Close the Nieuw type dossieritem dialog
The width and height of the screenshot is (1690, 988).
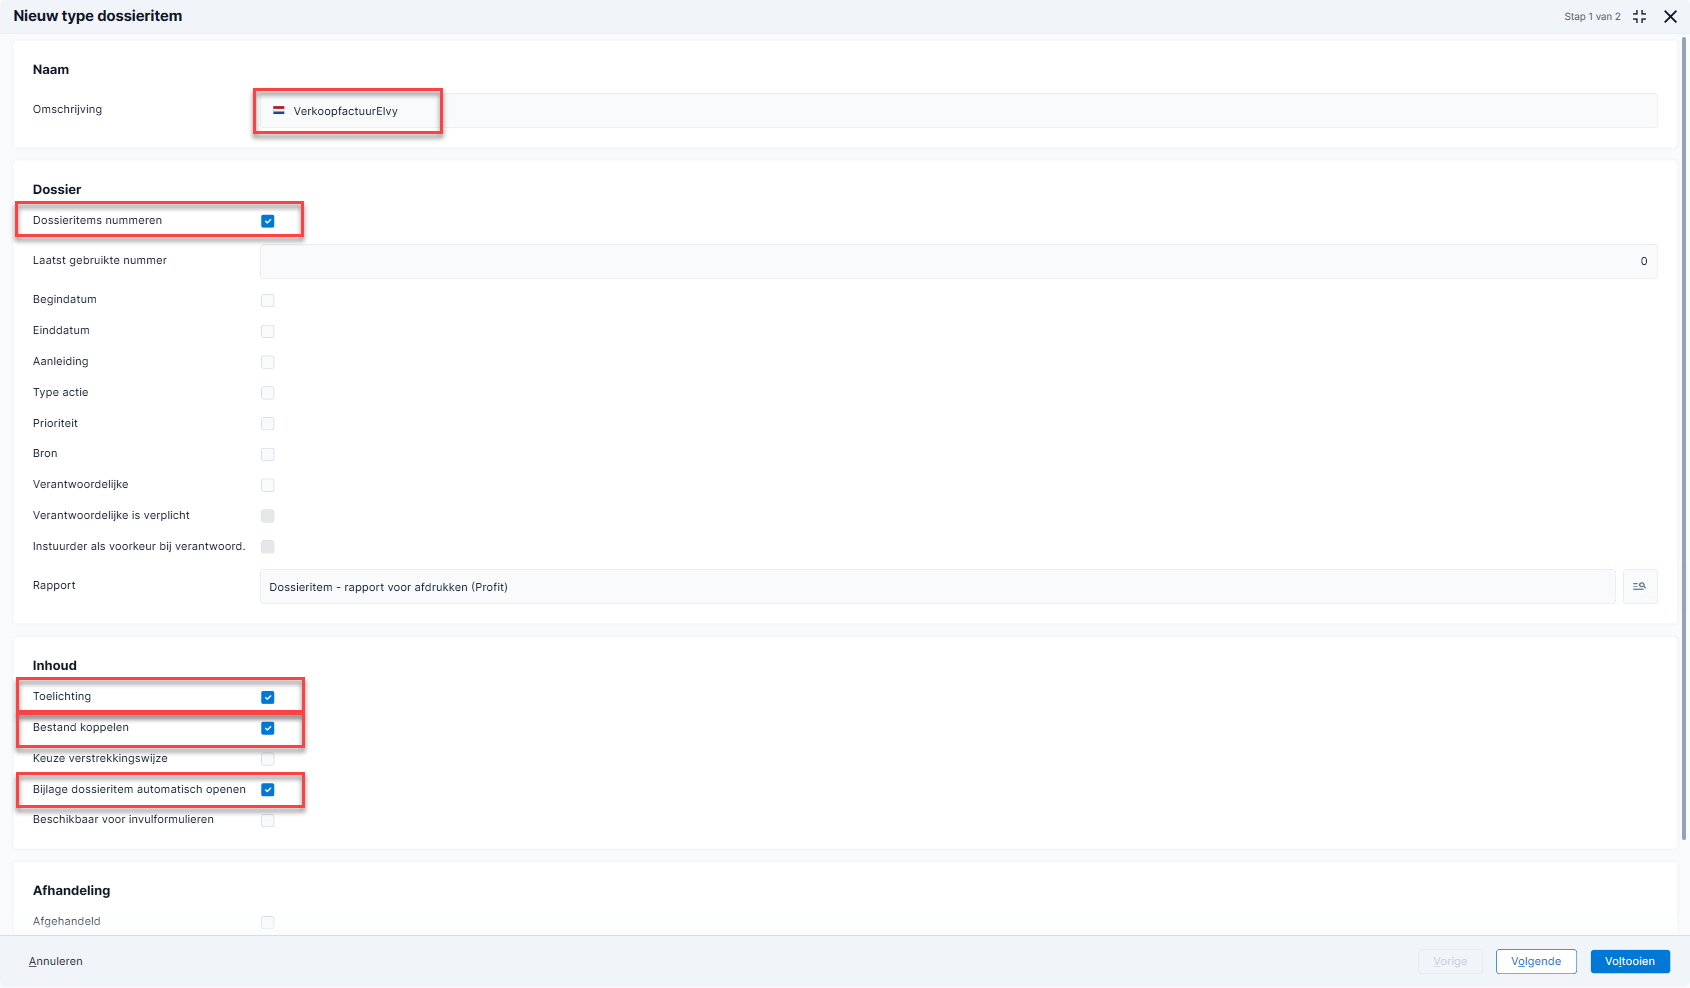pos(1670,17)
